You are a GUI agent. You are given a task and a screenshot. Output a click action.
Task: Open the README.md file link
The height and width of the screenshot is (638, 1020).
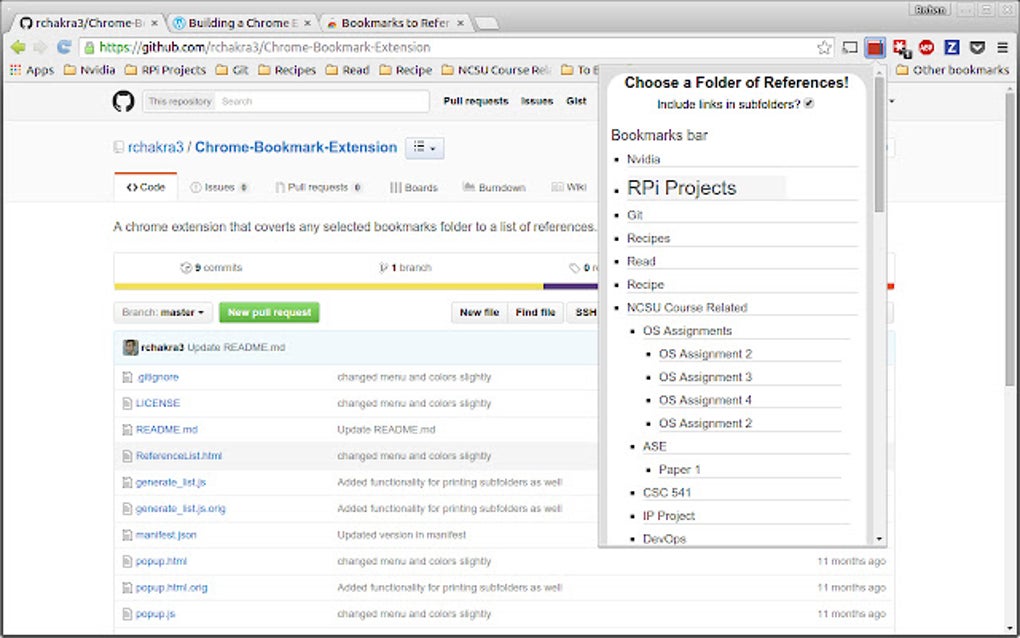(166, 430)
